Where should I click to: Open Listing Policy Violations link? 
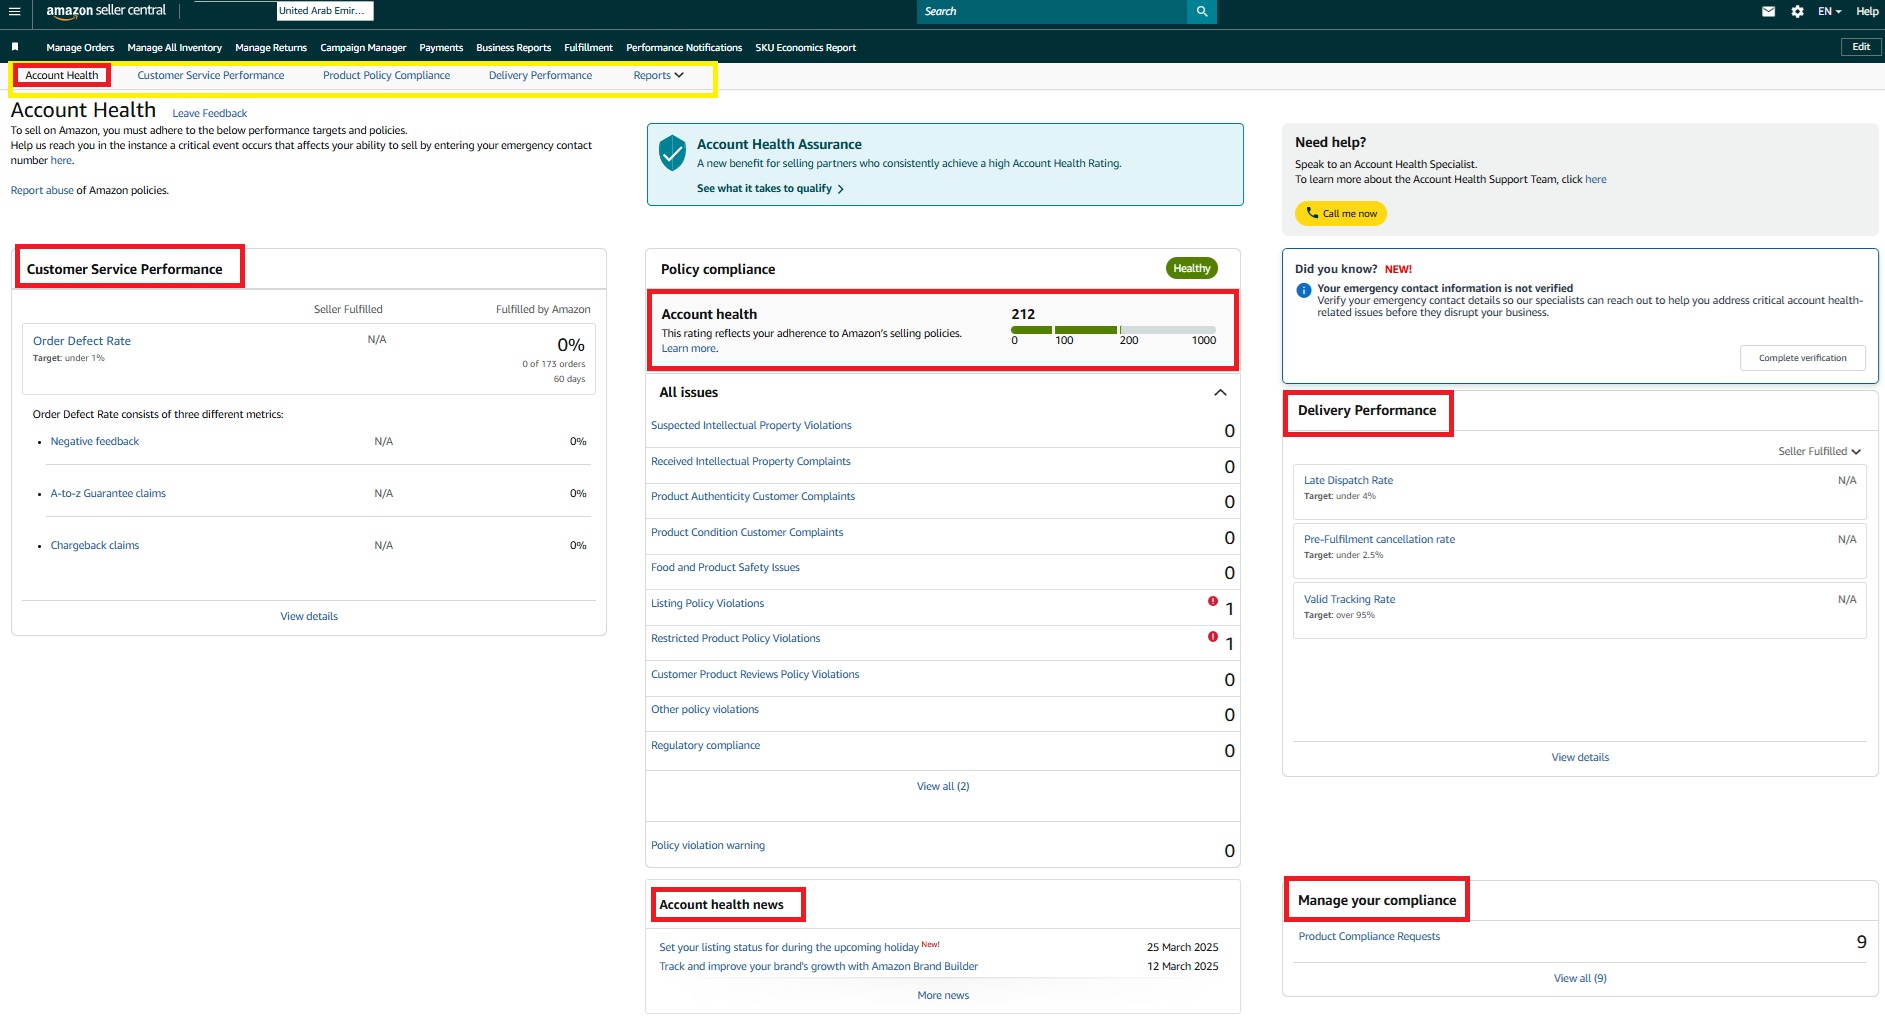[707, 603]
